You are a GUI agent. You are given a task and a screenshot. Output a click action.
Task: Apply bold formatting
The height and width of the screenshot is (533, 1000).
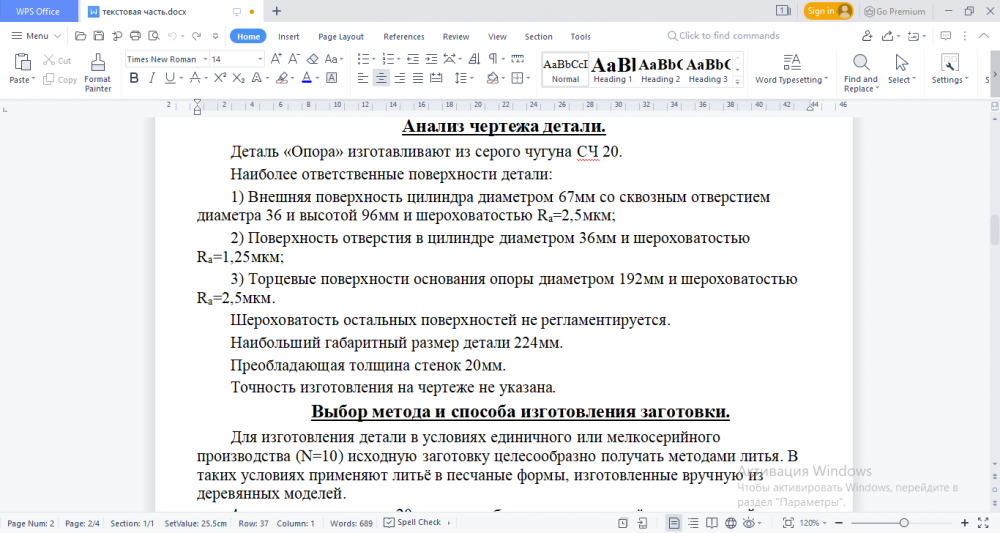pyautogui.click(x=134, y=78)
